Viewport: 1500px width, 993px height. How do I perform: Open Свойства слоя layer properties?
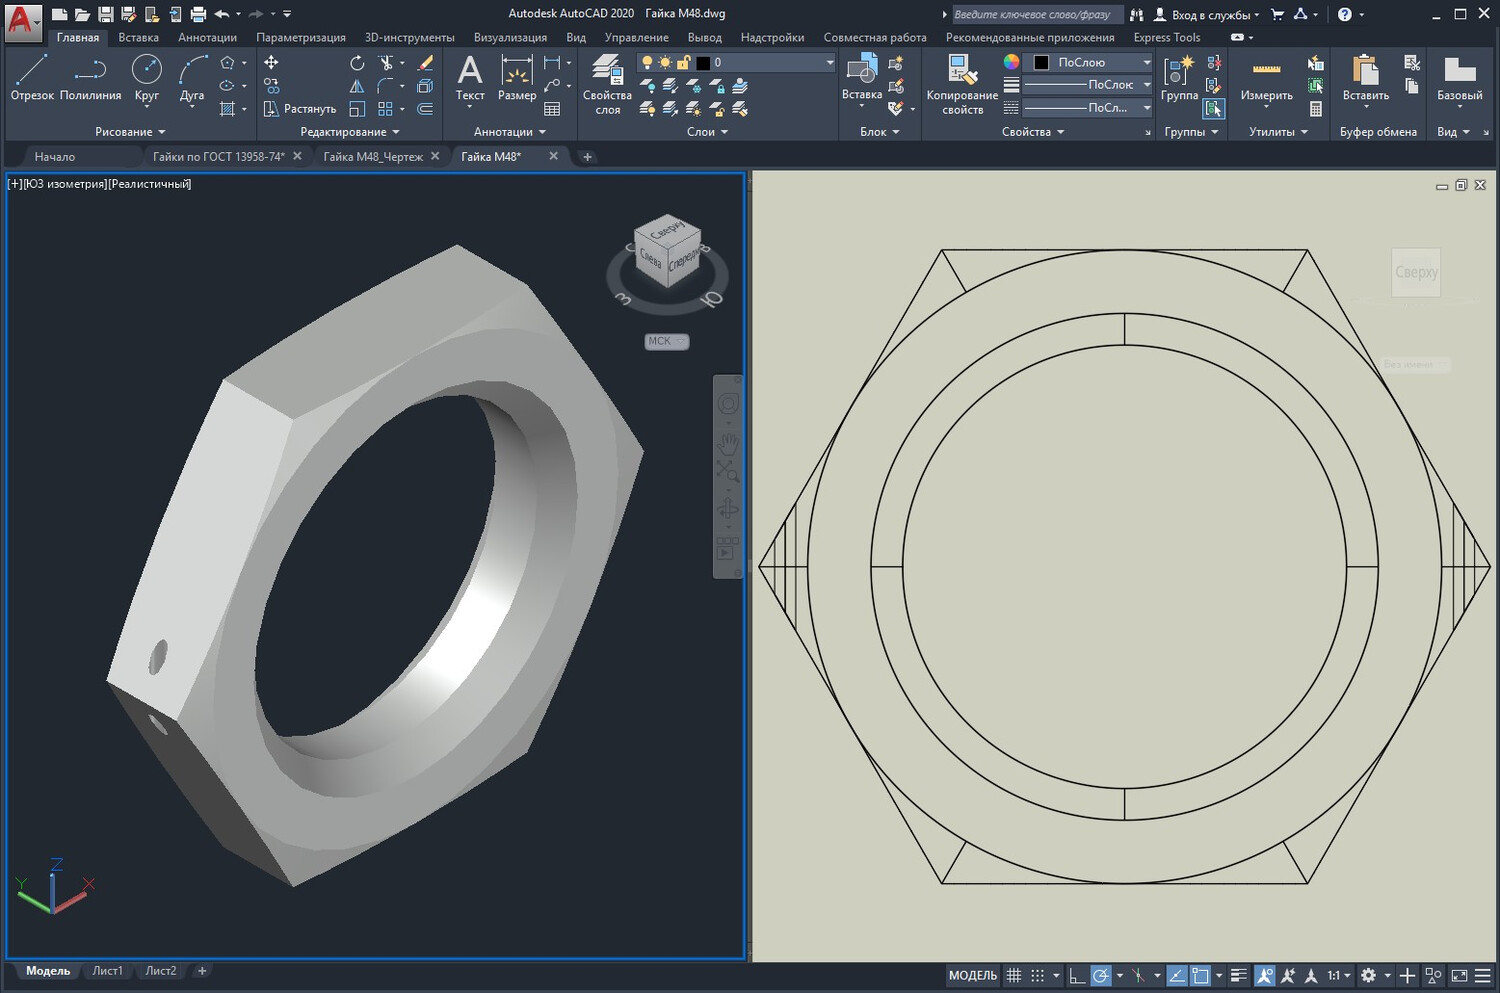[607, 84]
